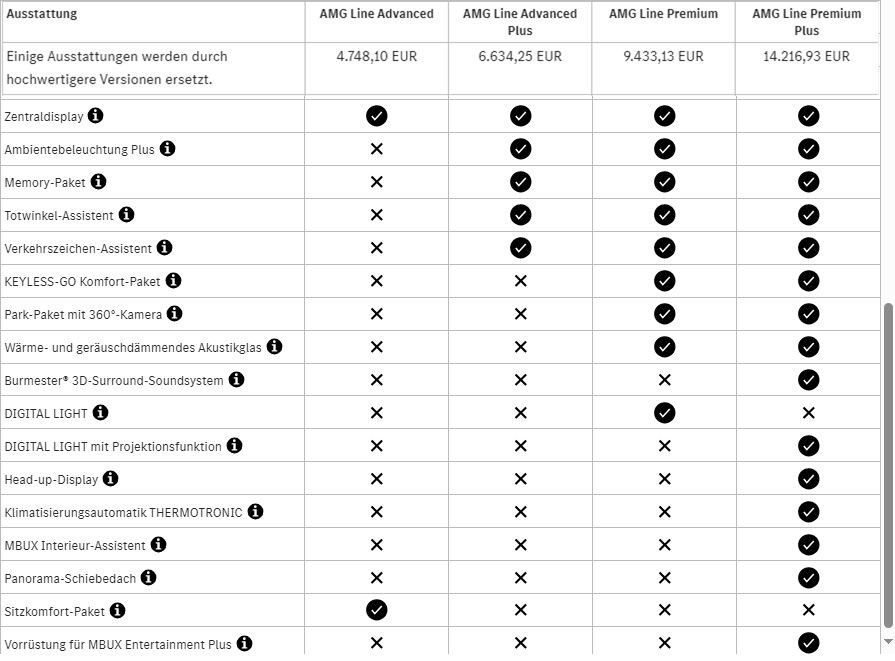Show Memory-Paket info tooltip icon
This screenshot has height=661, width=895.
[98, 182]
